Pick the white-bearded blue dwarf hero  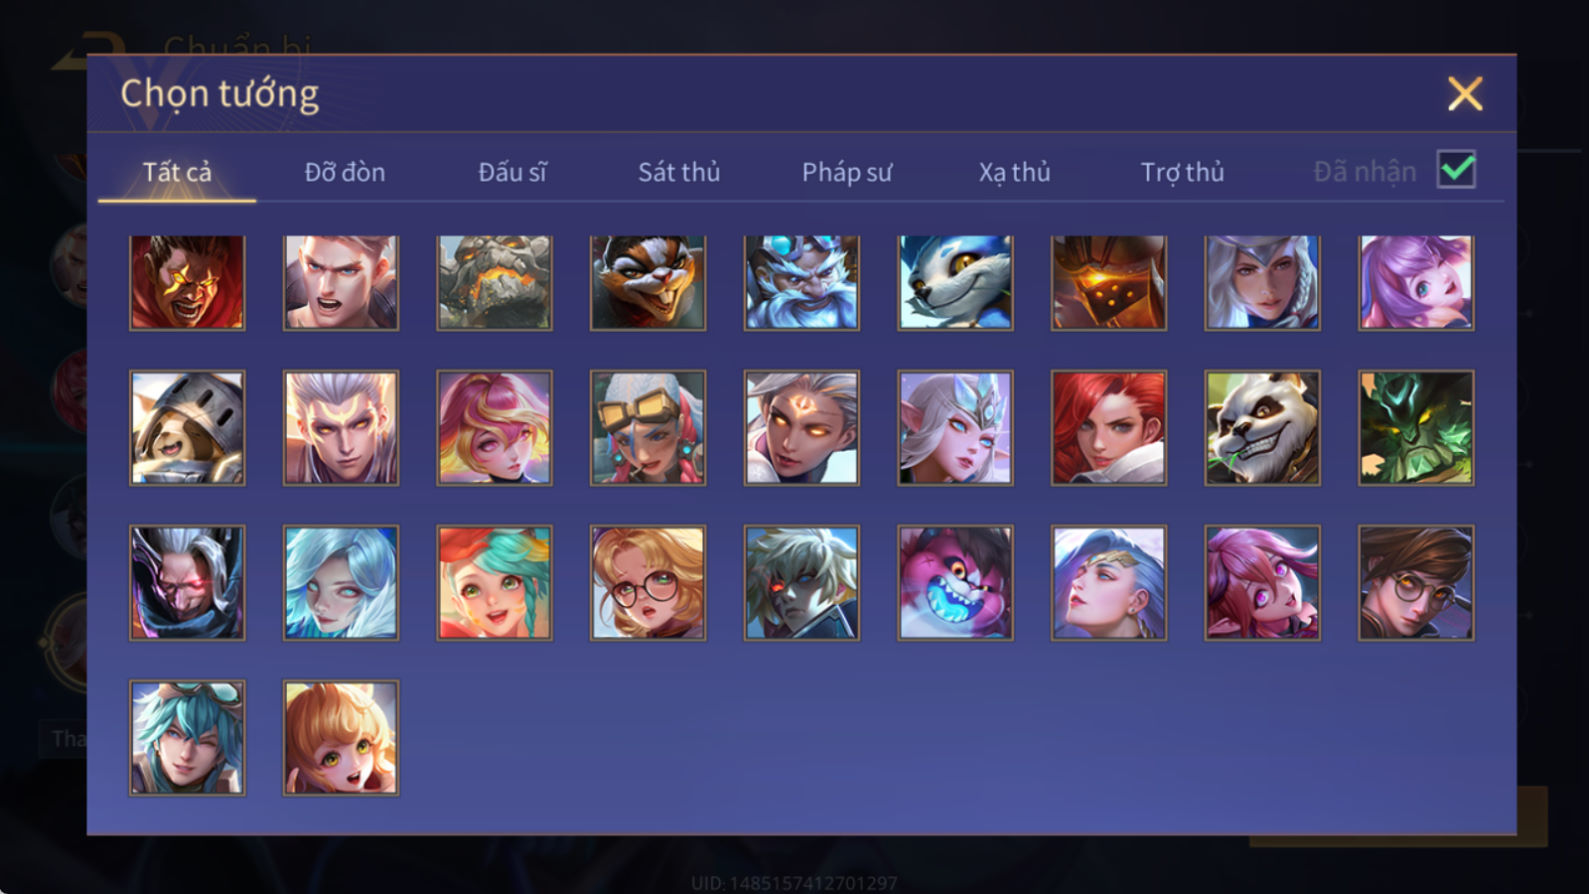[x=801, y=282]
